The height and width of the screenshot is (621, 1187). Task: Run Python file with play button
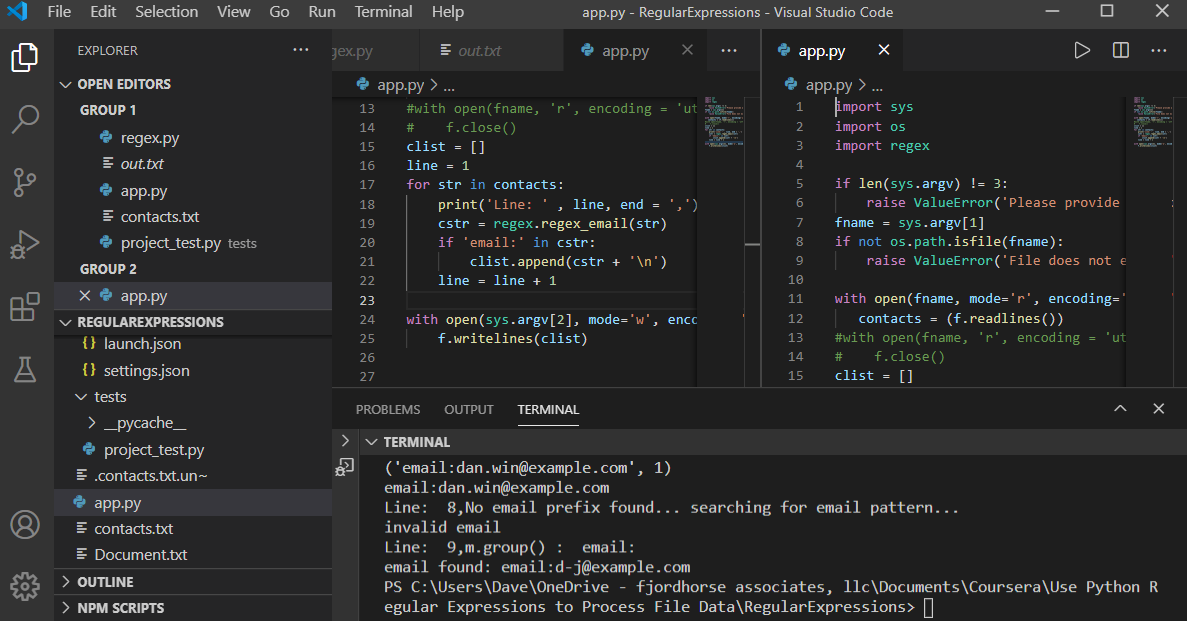click(1082, 50)
